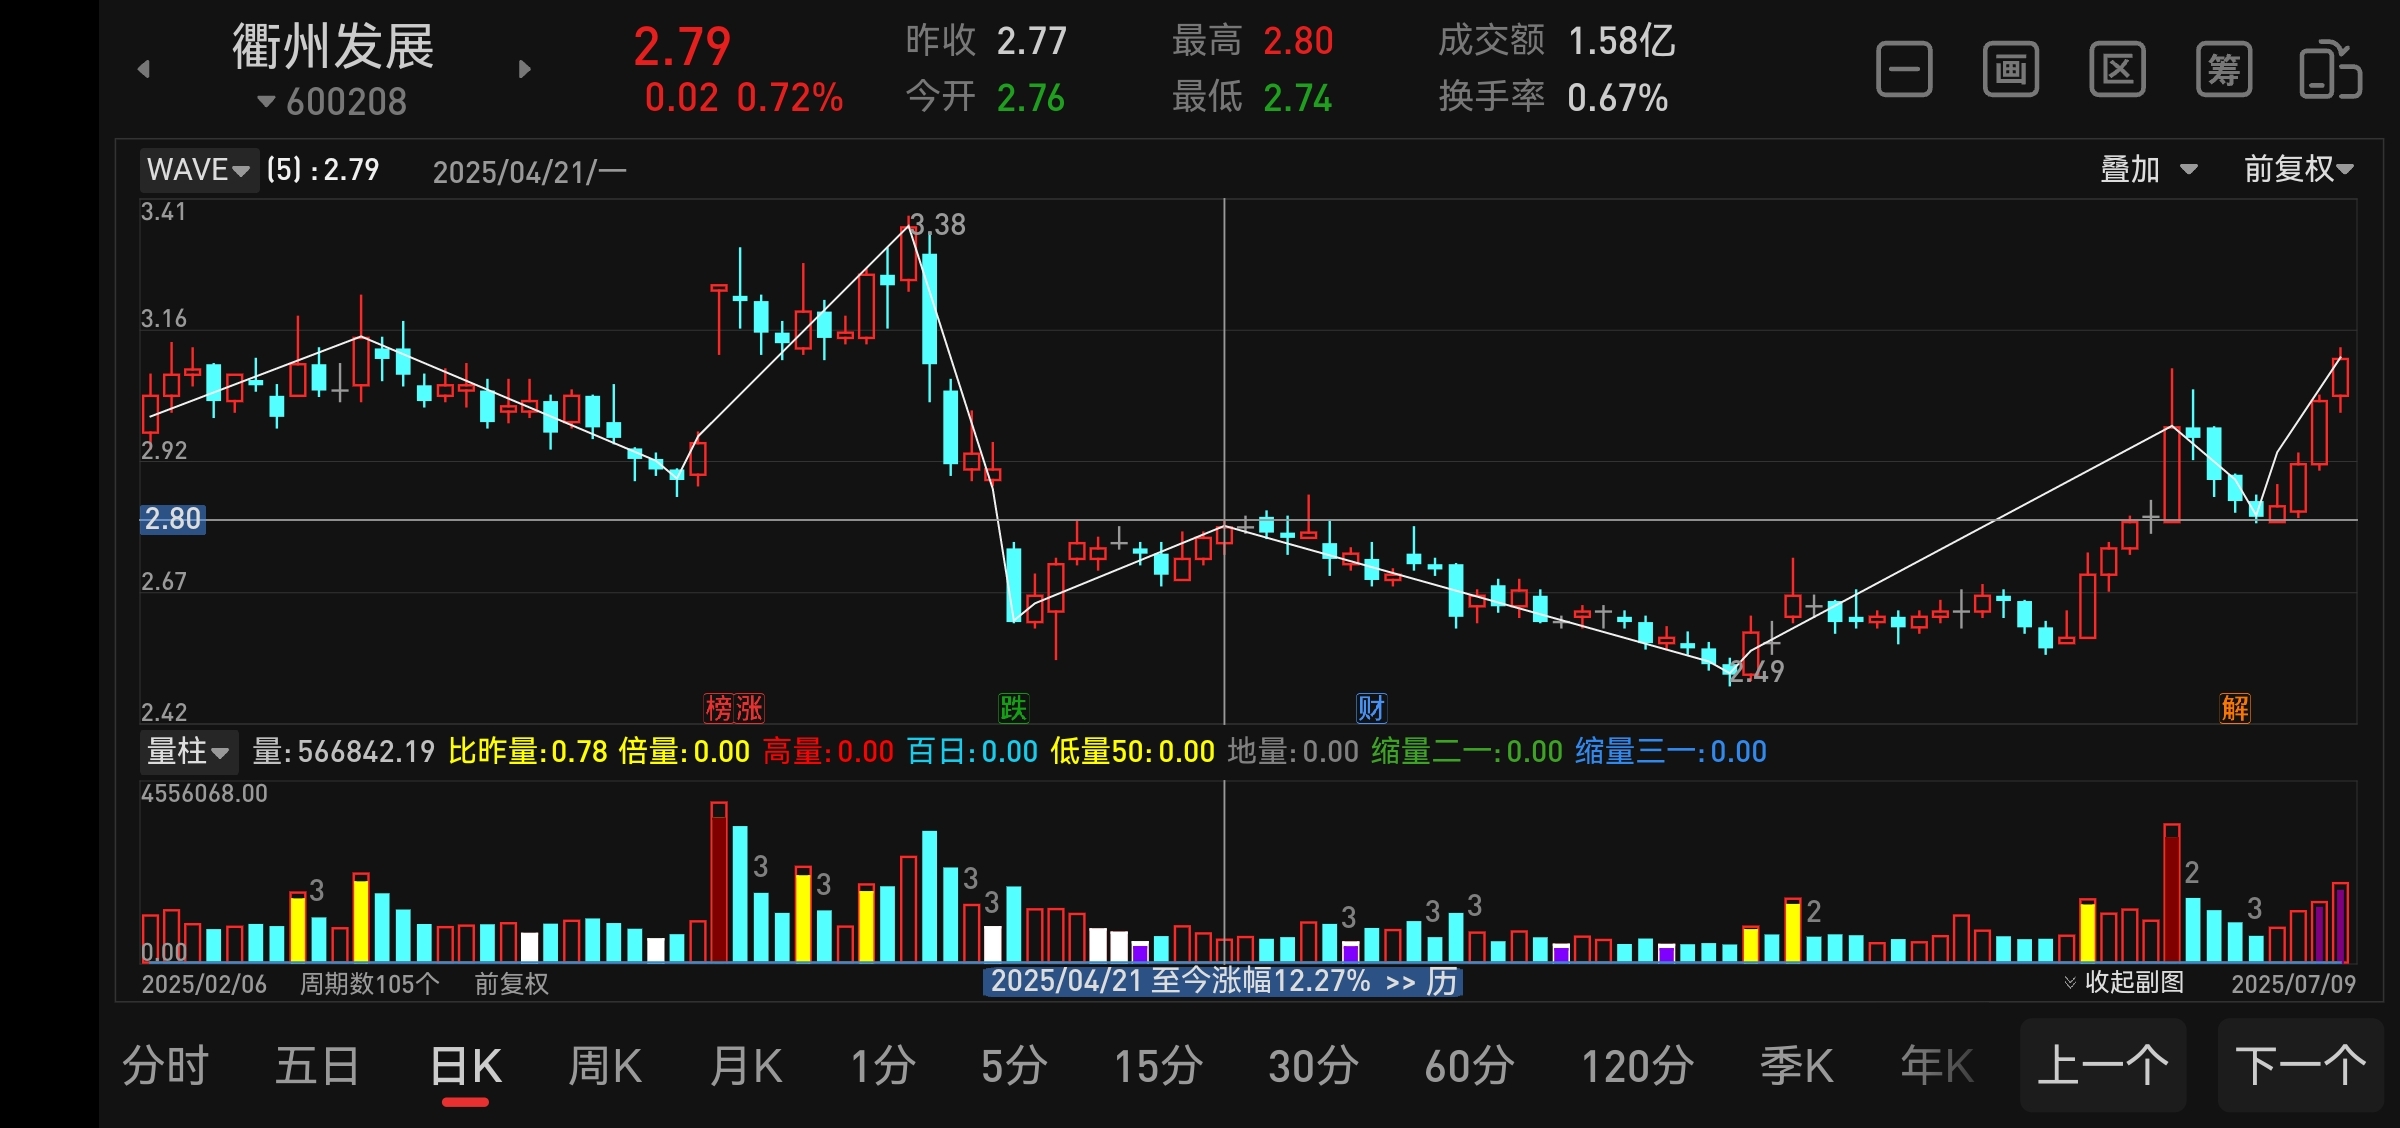The width and height of the screenshot is (2400, 1128).
Task: Select the 15分 chart tab
Action: (x=1158, y=1065)
